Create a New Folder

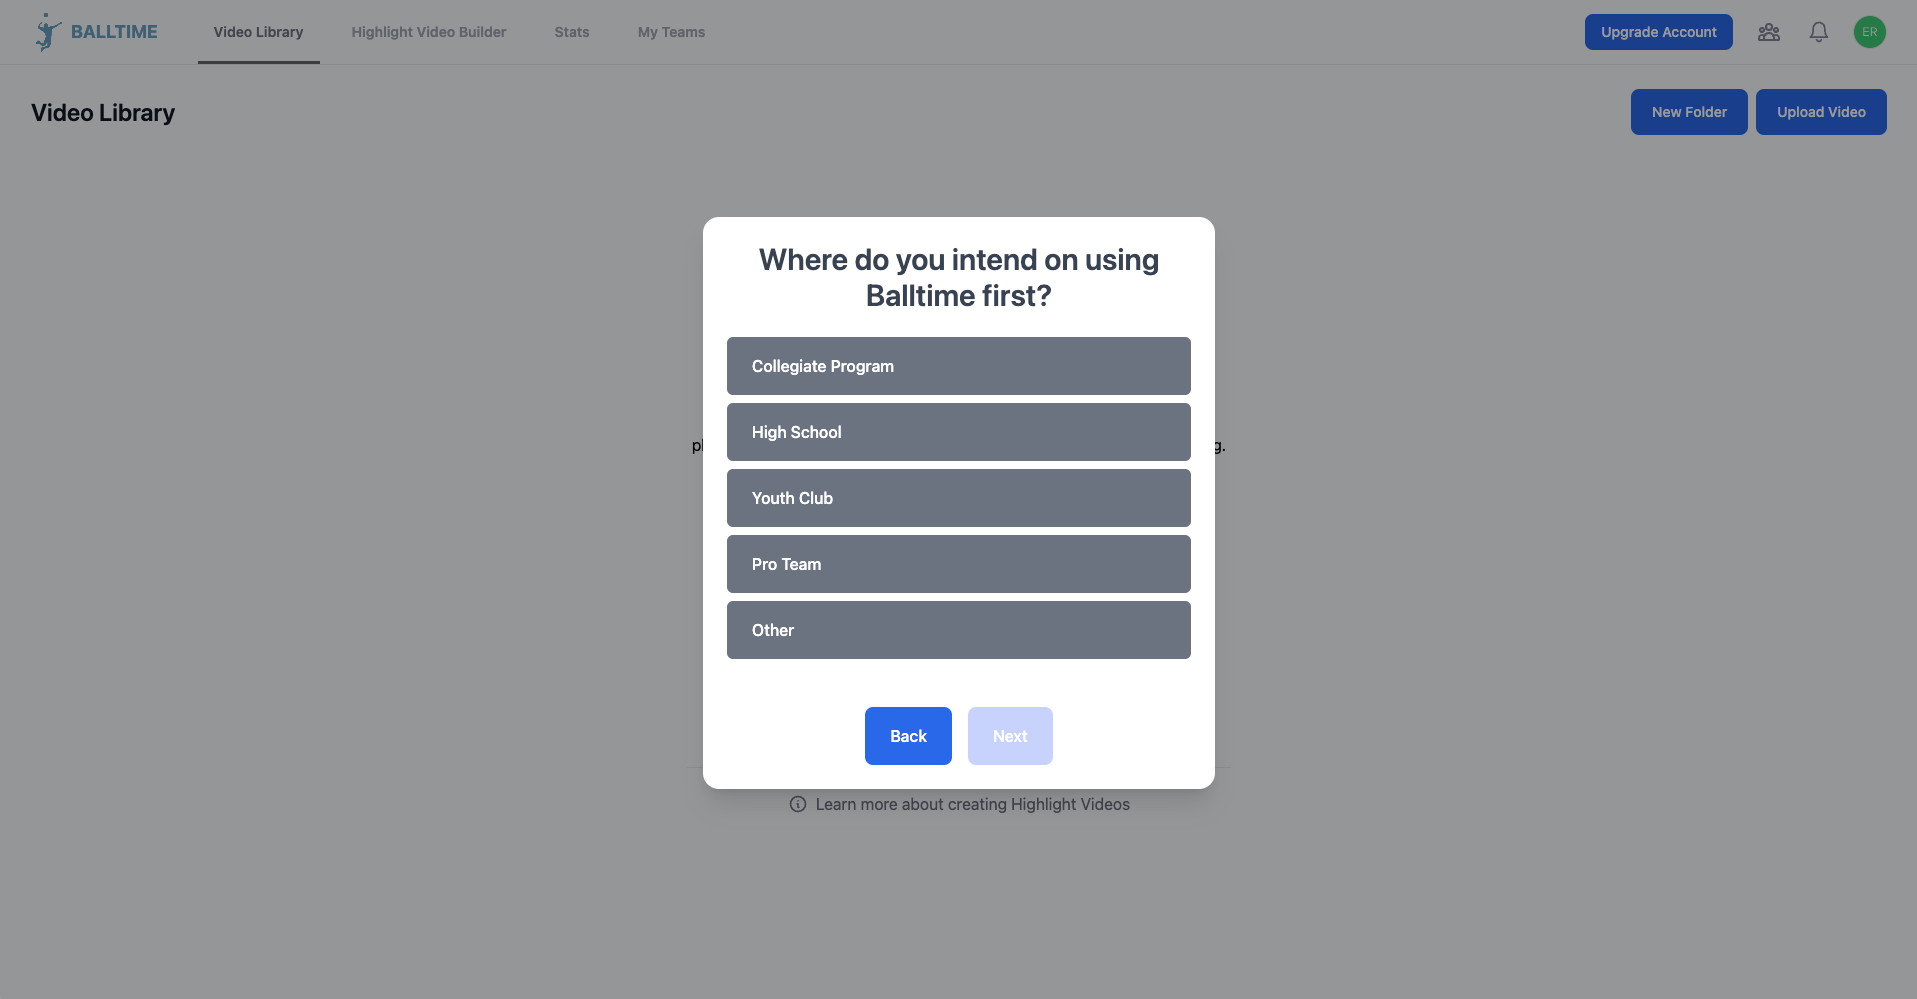1689,112
